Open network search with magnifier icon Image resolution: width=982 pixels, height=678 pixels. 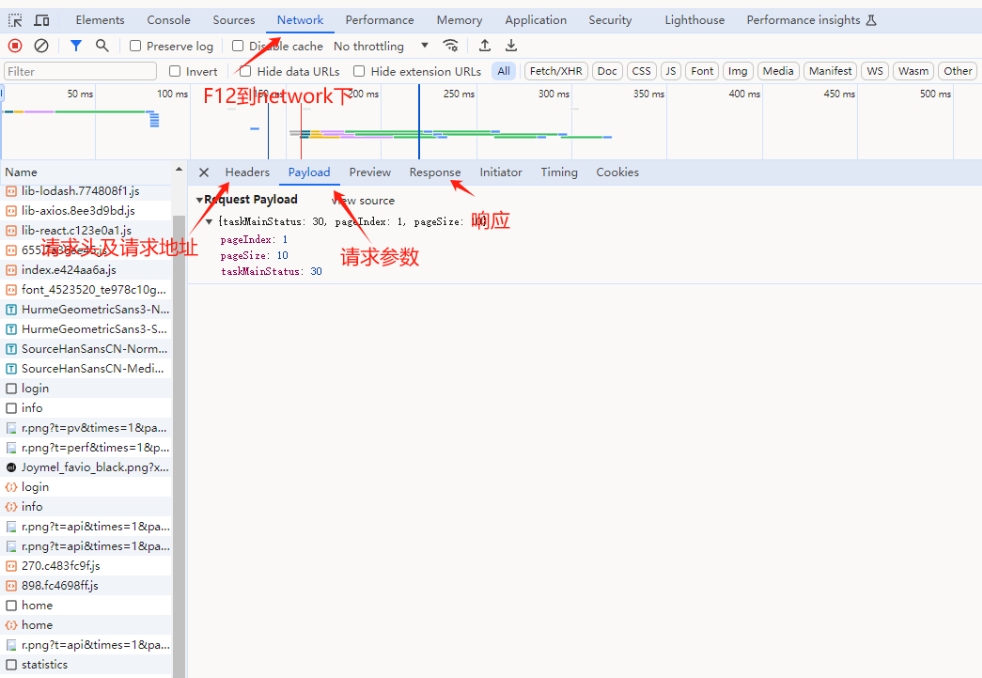[x=102, y=46]
